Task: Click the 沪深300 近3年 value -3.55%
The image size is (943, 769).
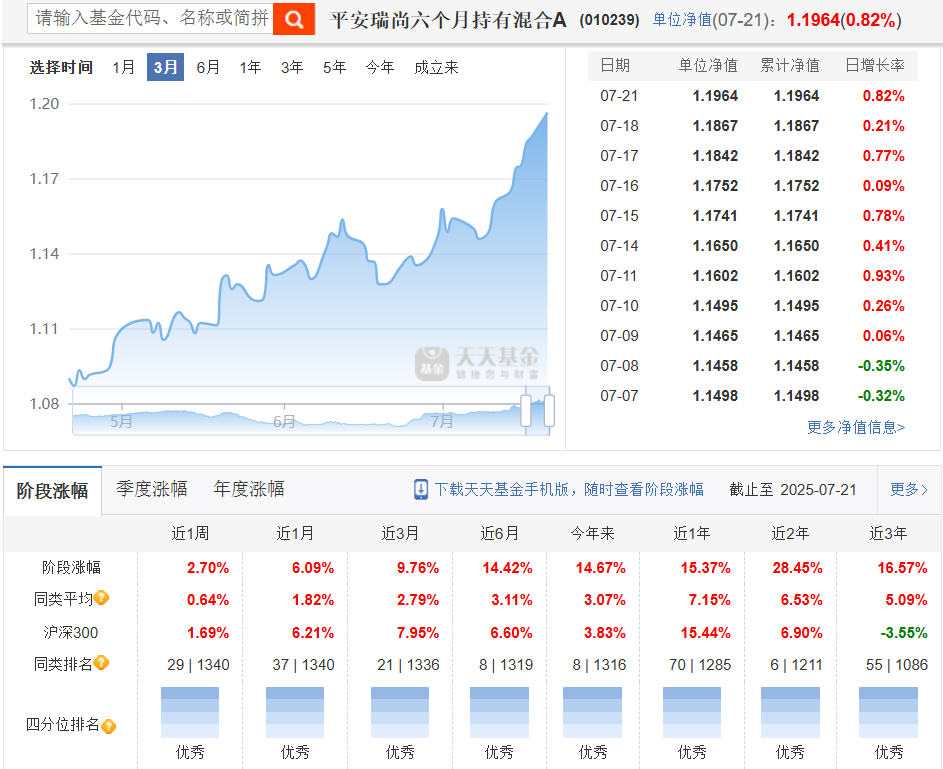Action: click(904, 633)
